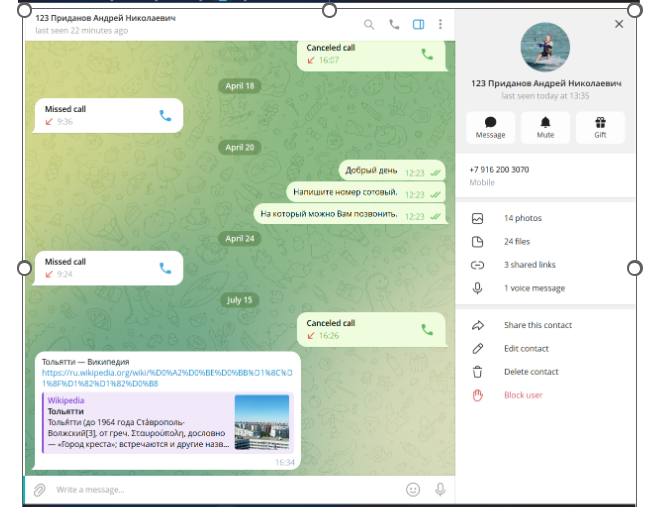Choose Share this contact
Image resolution: width=655 pixels, height=507 pixels.
[x=538, y=325]
